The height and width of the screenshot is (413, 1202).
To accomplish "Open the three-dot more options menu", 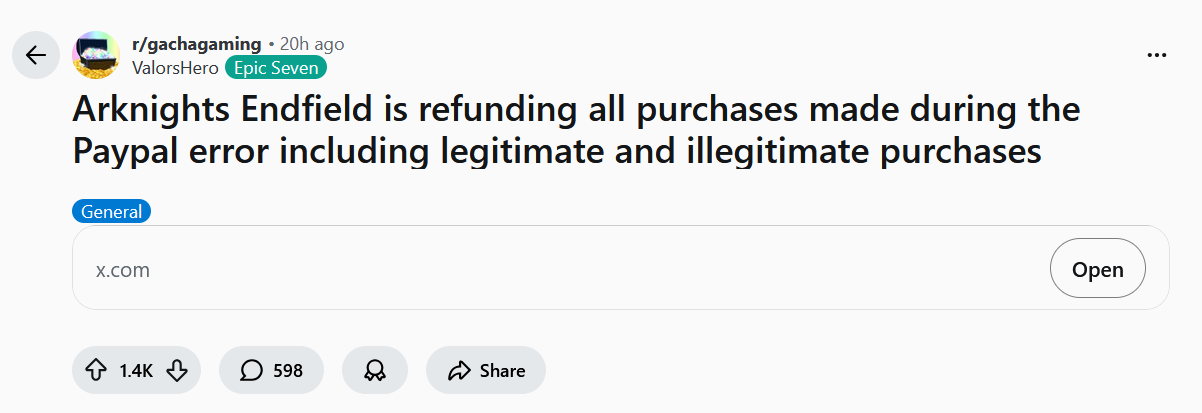I will tap(1157, 55).
